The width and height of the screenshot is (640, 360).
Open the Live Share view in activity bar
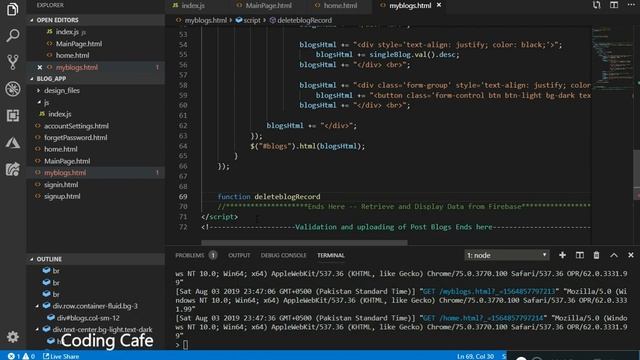pyautogui.click(x=12, y=169)
